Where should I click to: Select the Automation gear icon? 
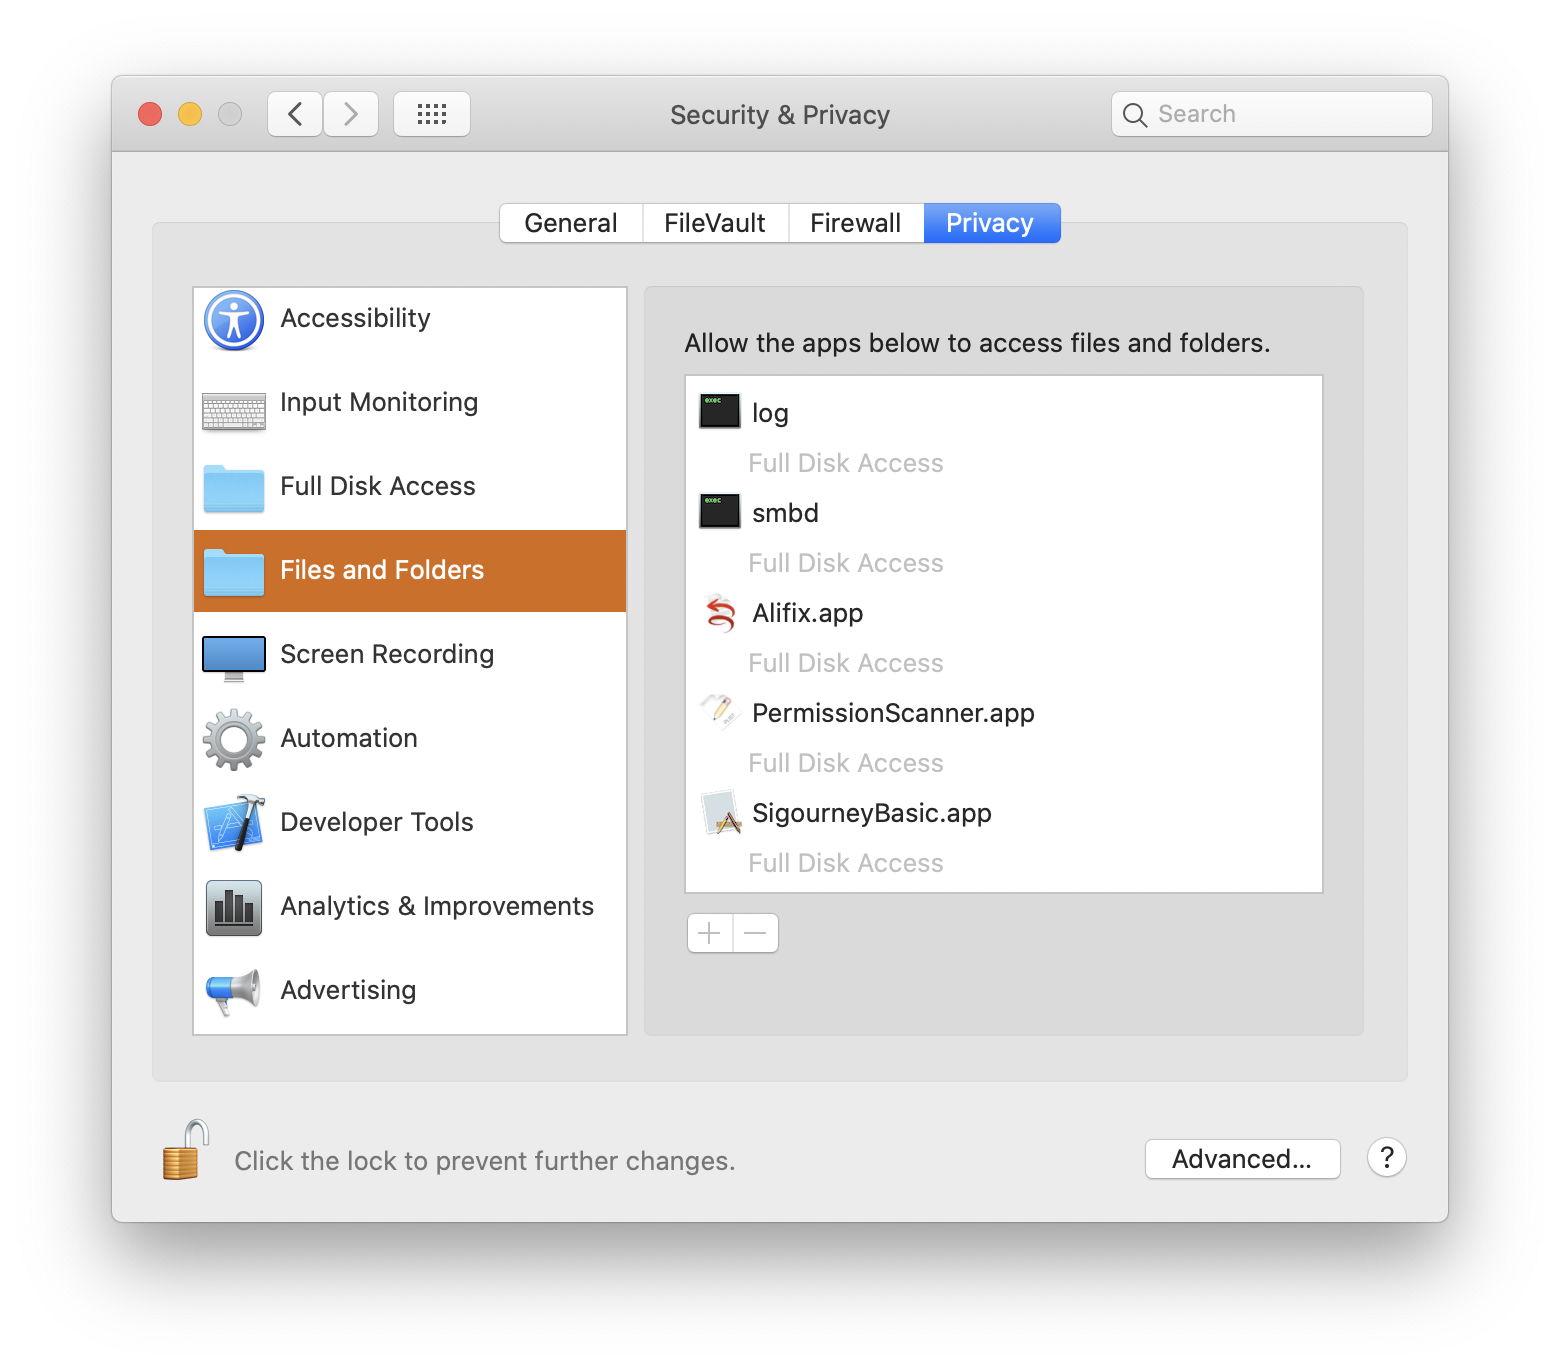(x=234, y=739)
